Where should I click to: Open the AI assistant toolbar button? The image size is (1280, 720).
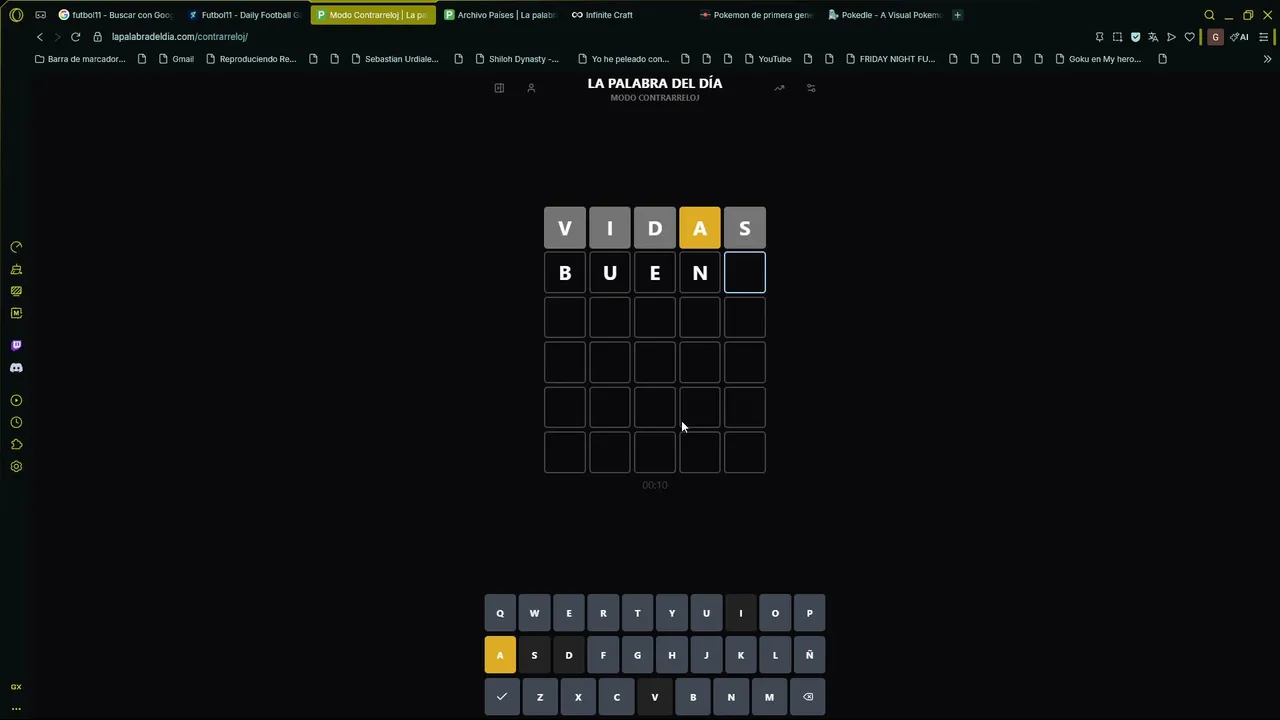1240,37
